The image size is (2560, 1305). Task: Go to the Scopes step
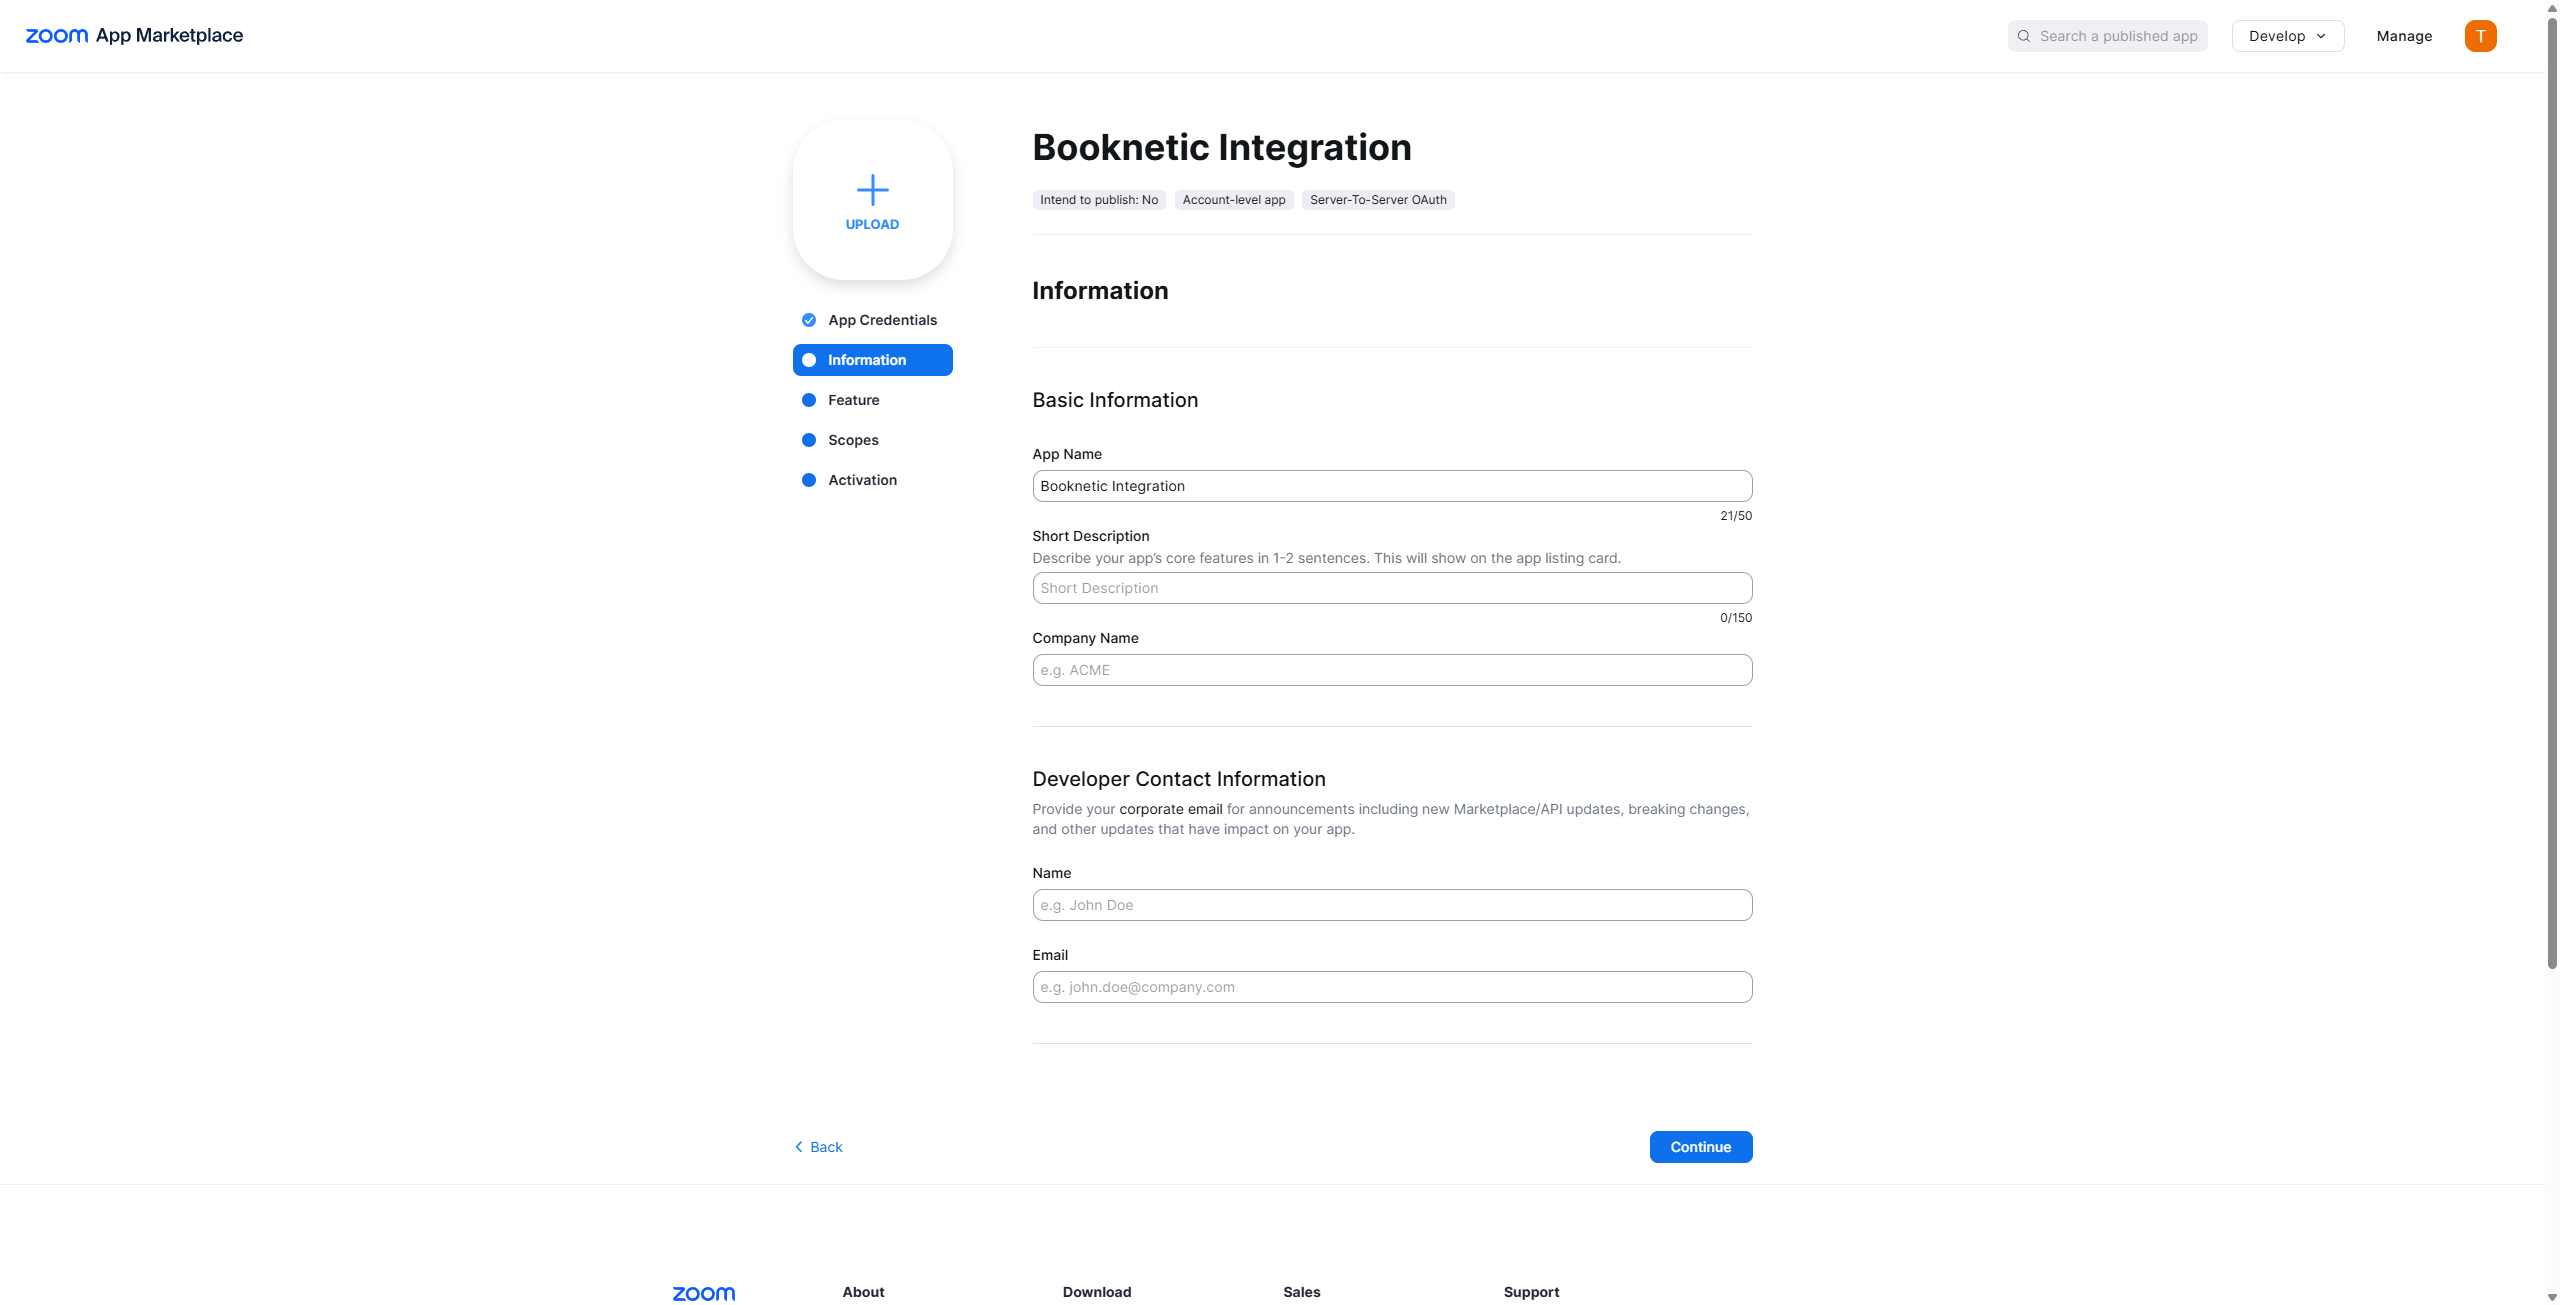[872, 440]
